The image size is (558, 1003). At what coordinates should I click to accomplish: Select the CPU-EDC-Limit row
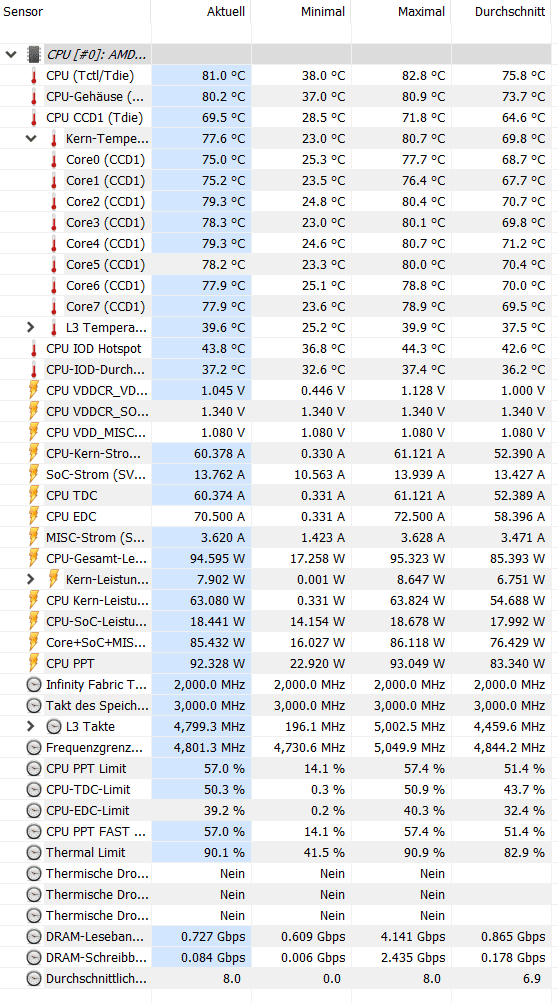click(275, 810)
